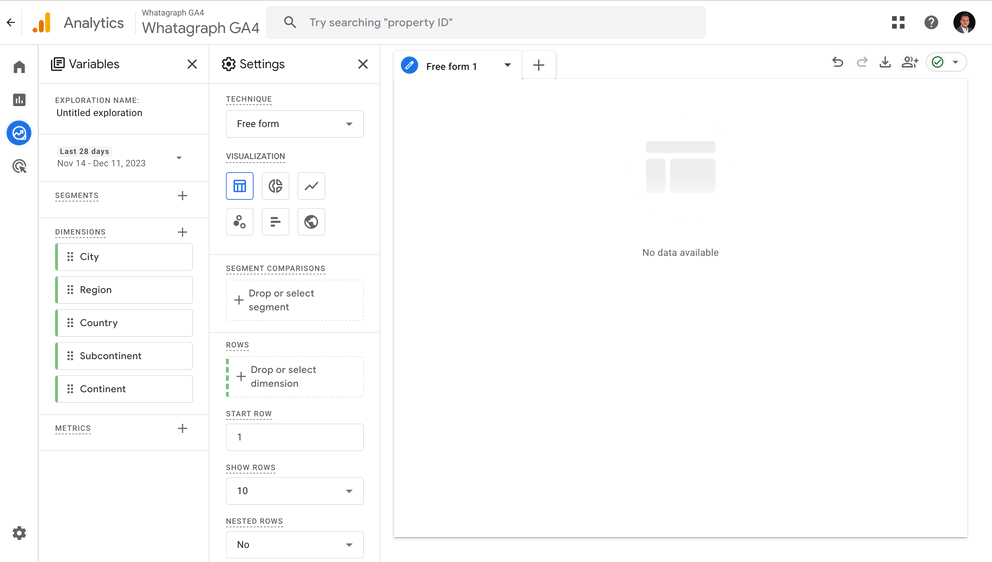Close the Variables panel
Image resolution: width=992 pixels, height=562 pixels.
(x=192, y=64)
